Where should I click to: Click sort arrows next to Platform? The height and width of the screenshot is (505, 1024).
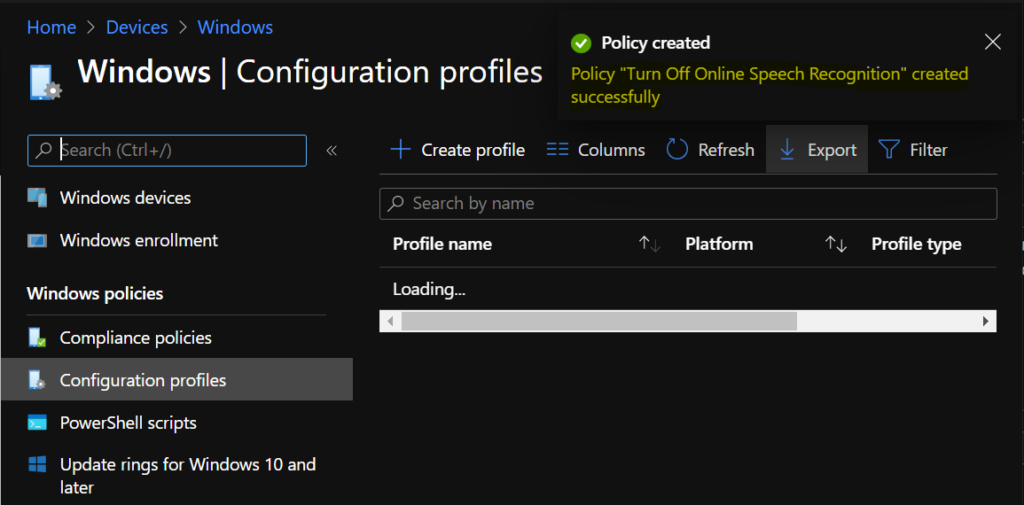tap(836, 244)
